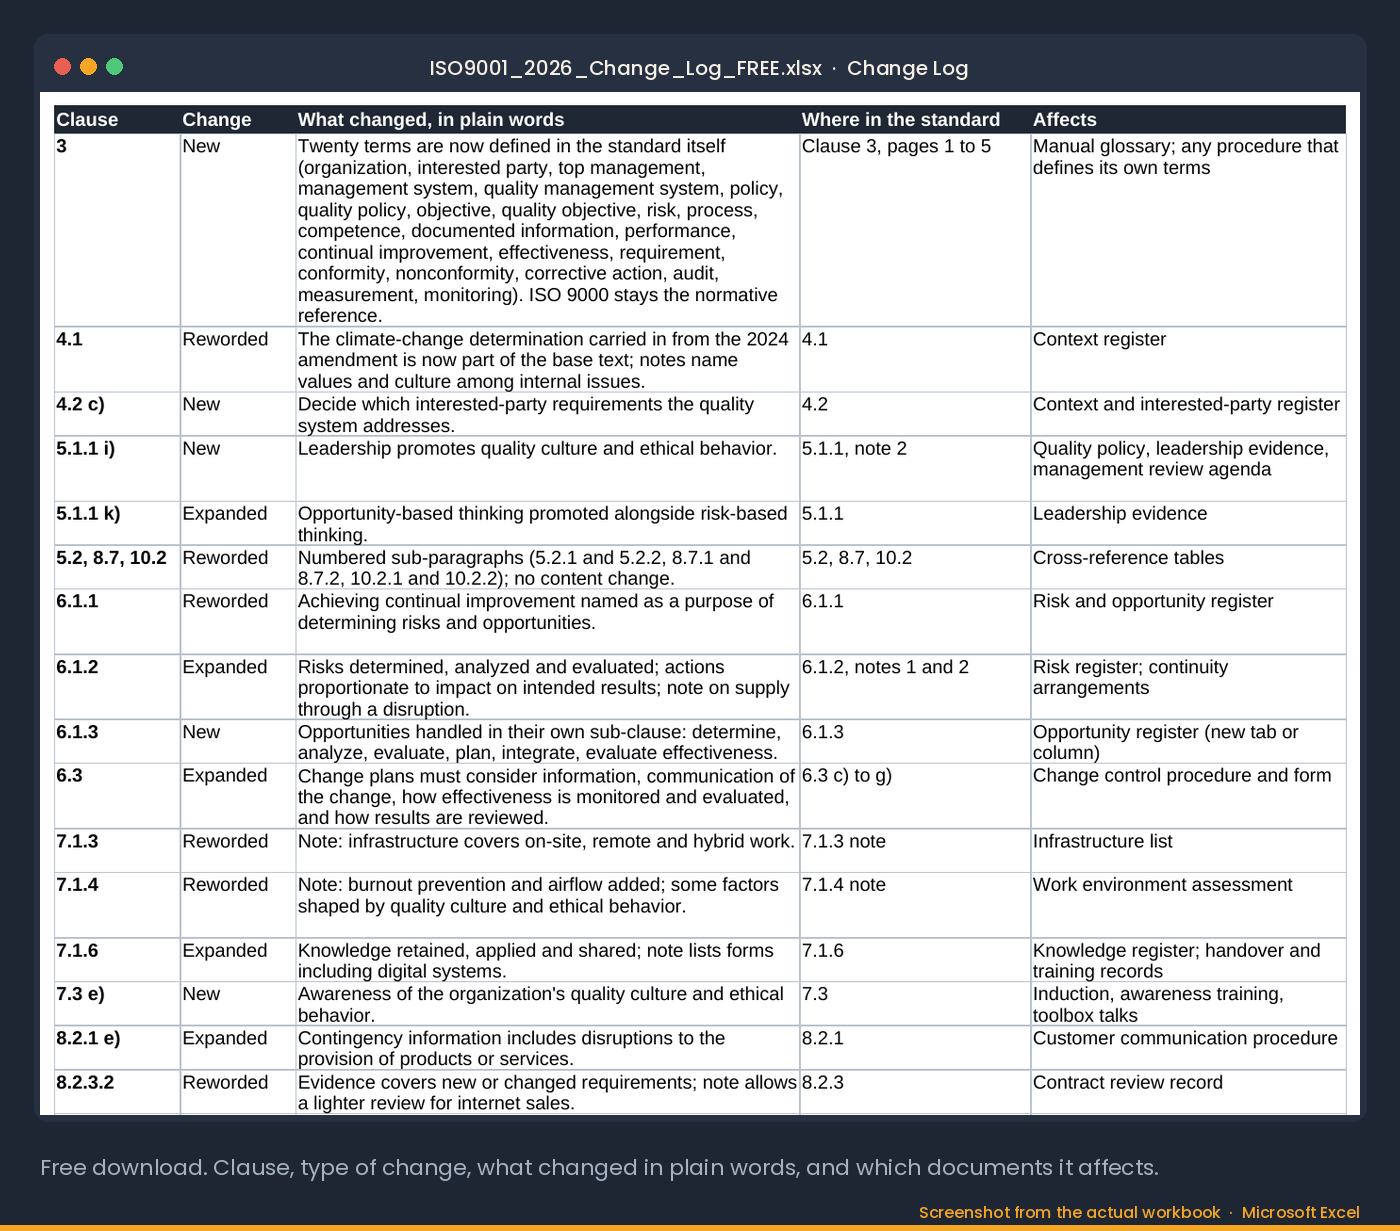1400x1231 pixels.
Task: Select clause cell '6.1.1'
Action: tap(117, 622)
